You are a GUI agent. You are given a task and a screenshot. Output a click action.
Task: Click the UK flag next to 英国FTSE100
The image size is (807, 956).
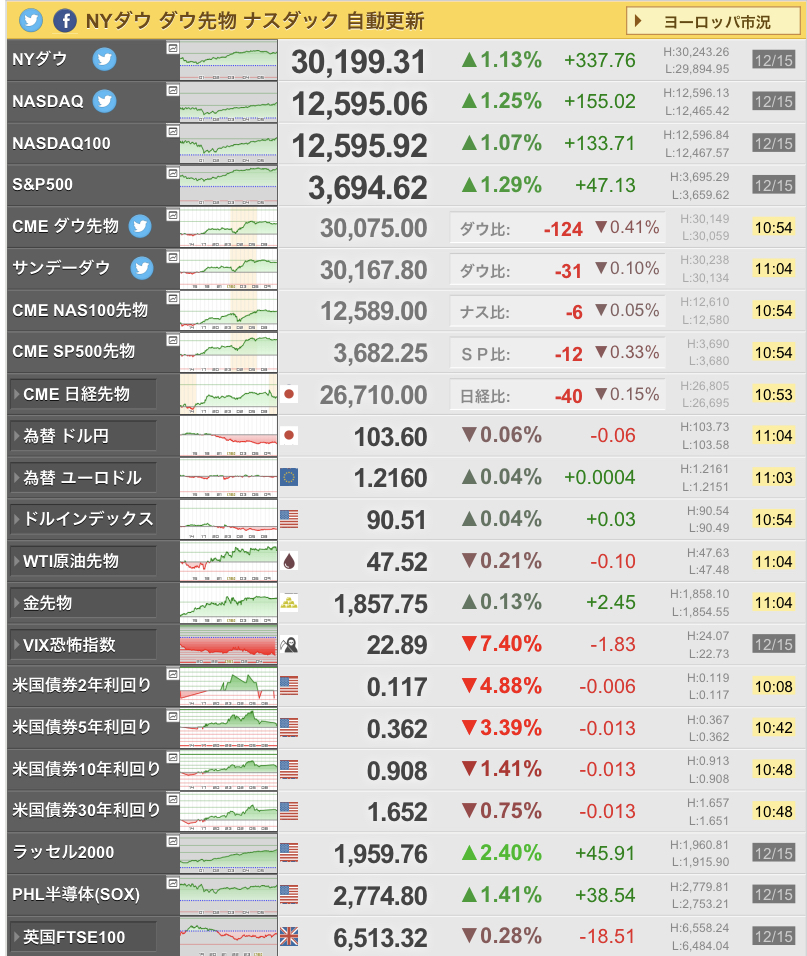tap(290, 937)
